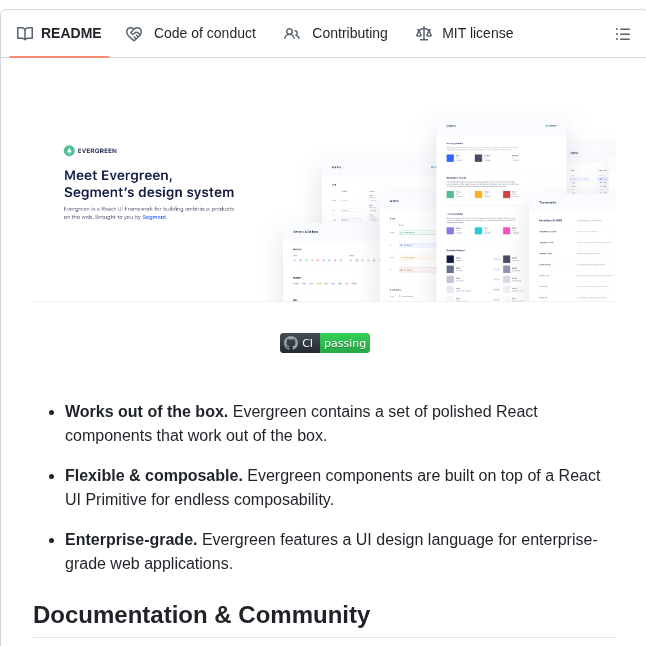The width and height of the screenshot is (646, 646).
Task: Open the Contributing tab
Action: (x=335, y=33)
